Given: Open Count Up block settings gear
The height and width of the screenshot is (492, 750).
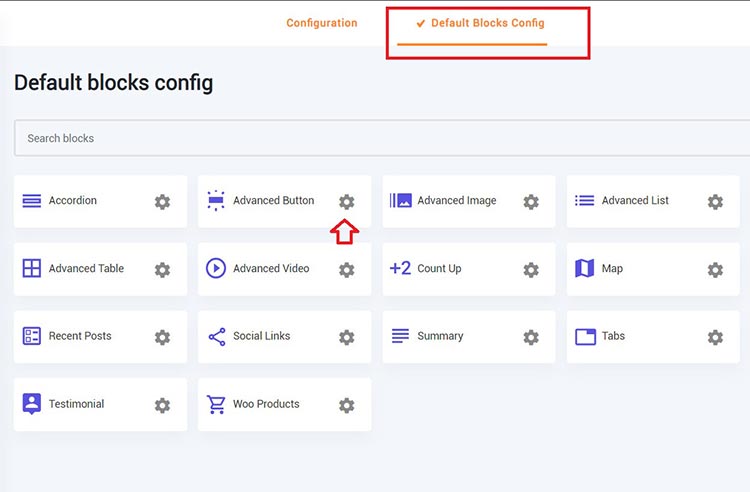Looking at the screenshot, I should 531,270.
